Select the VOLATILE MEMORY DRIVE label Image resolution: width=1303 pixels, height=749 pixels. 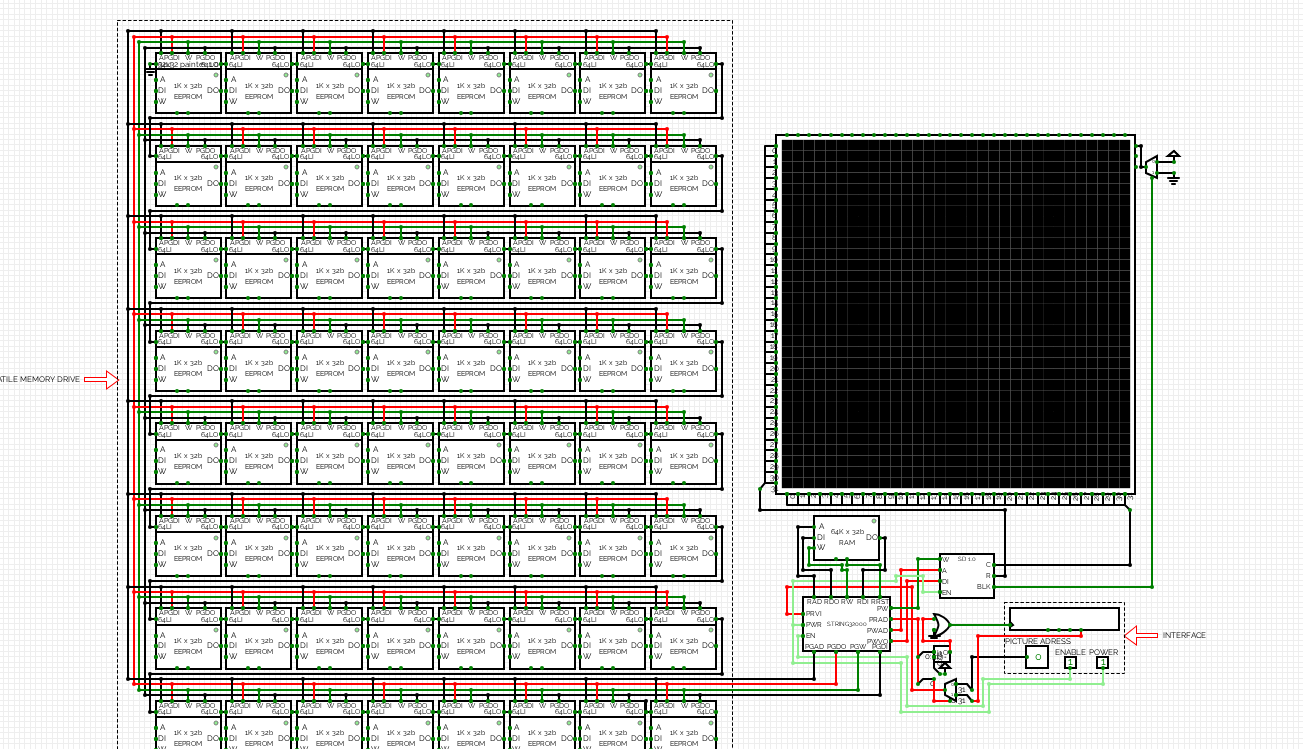pyautogui.click(x=40, y=379)
